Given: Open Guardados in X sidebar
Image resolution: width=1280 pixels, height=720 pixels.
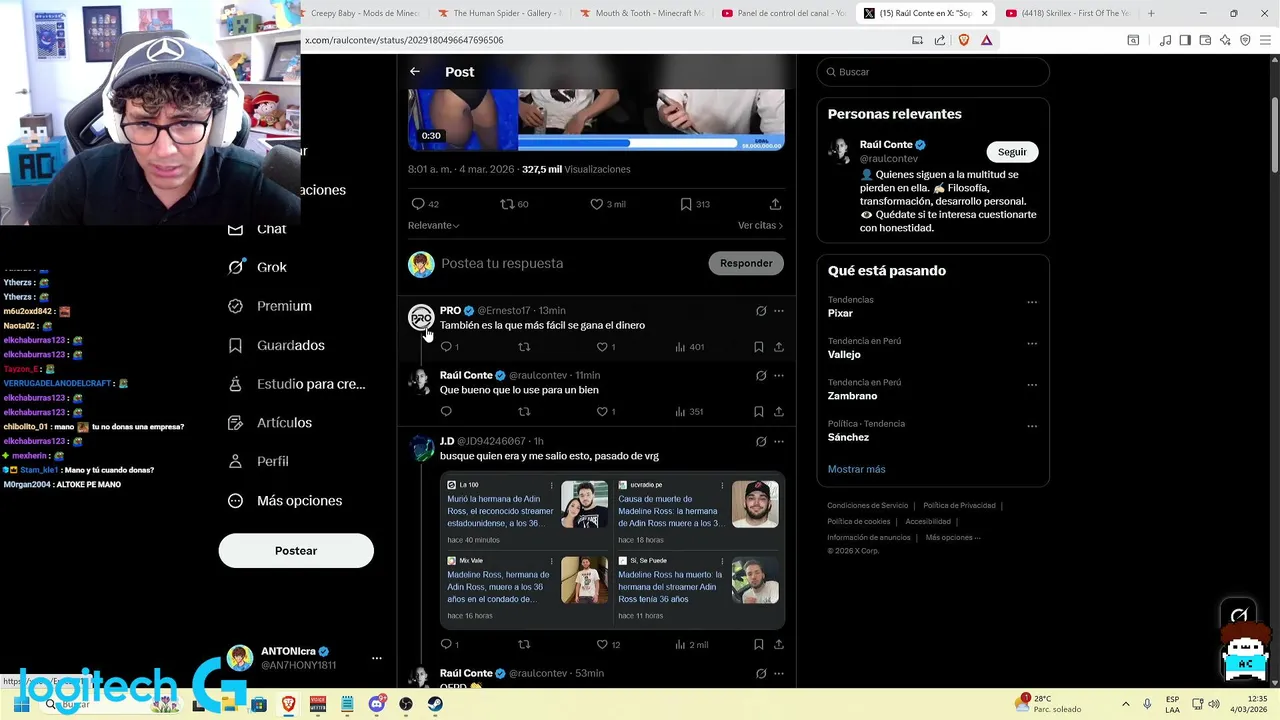Looking at the screenshot, I should 276,345.
